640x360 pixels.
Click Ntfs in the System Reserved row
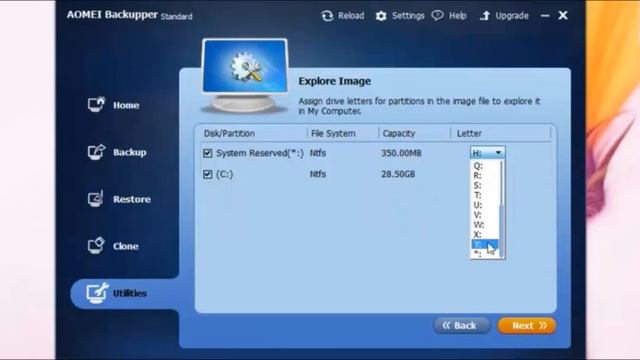tap(318, 153)
